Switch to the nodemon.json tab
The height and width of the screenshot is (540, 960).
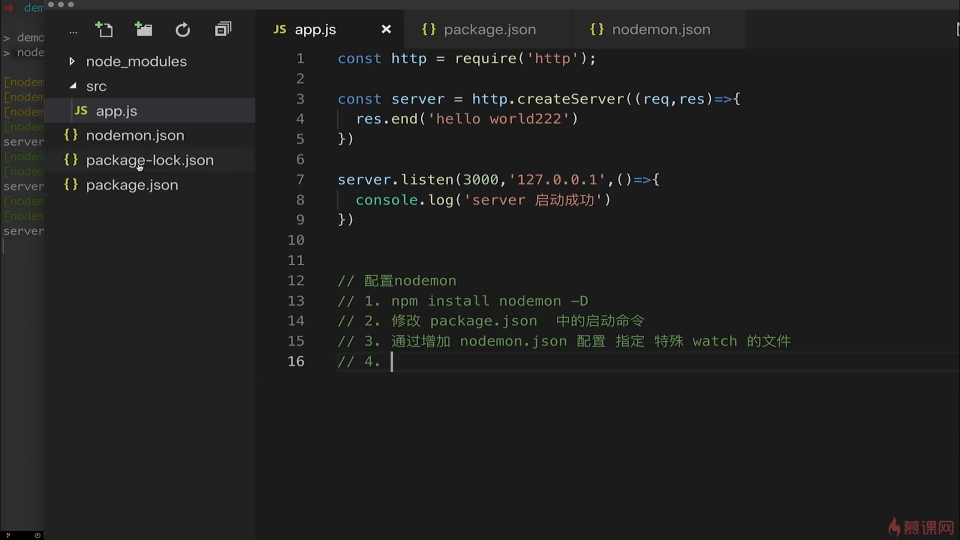pos(660,30)
